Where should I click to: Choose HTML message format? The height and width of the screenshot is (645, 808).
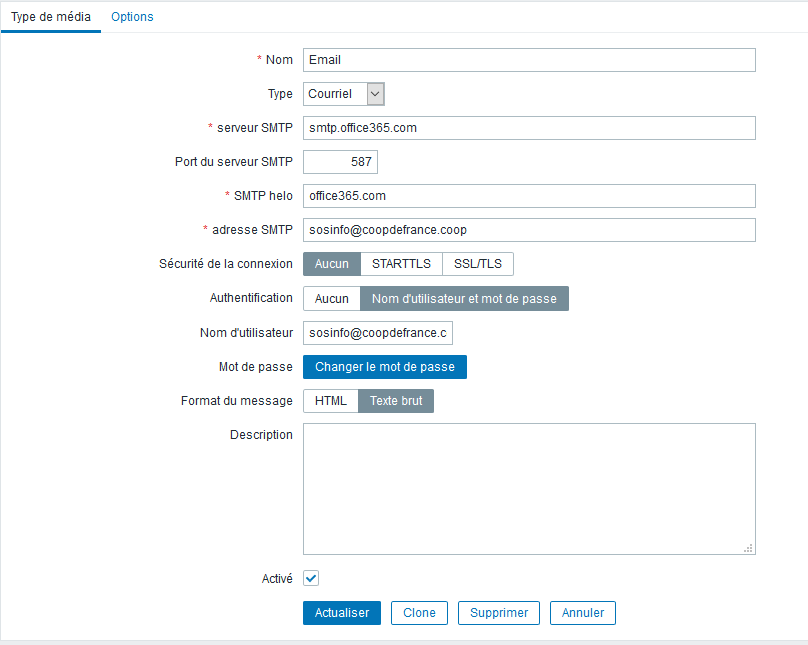pyautogui.click(x=330, y=401)
